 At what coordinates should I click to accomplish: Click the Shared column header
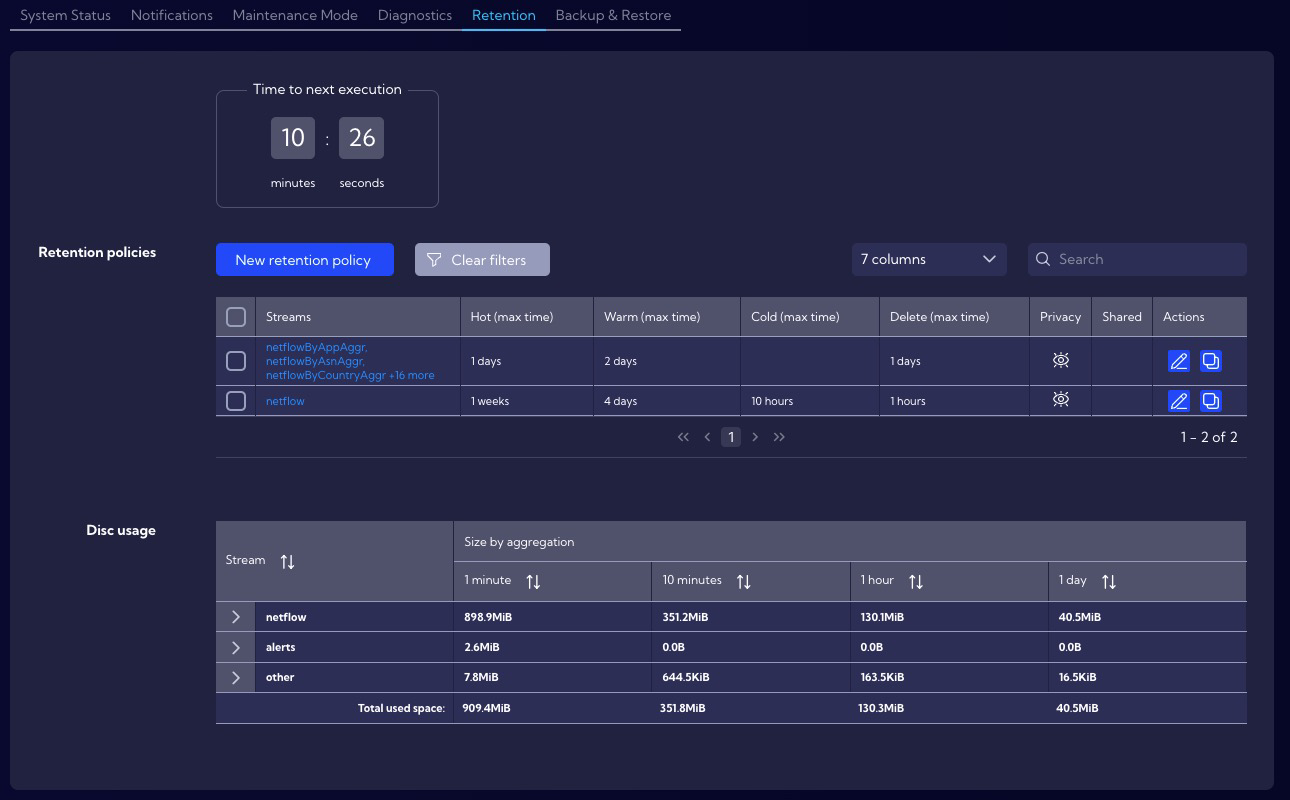click(1122, 317)
